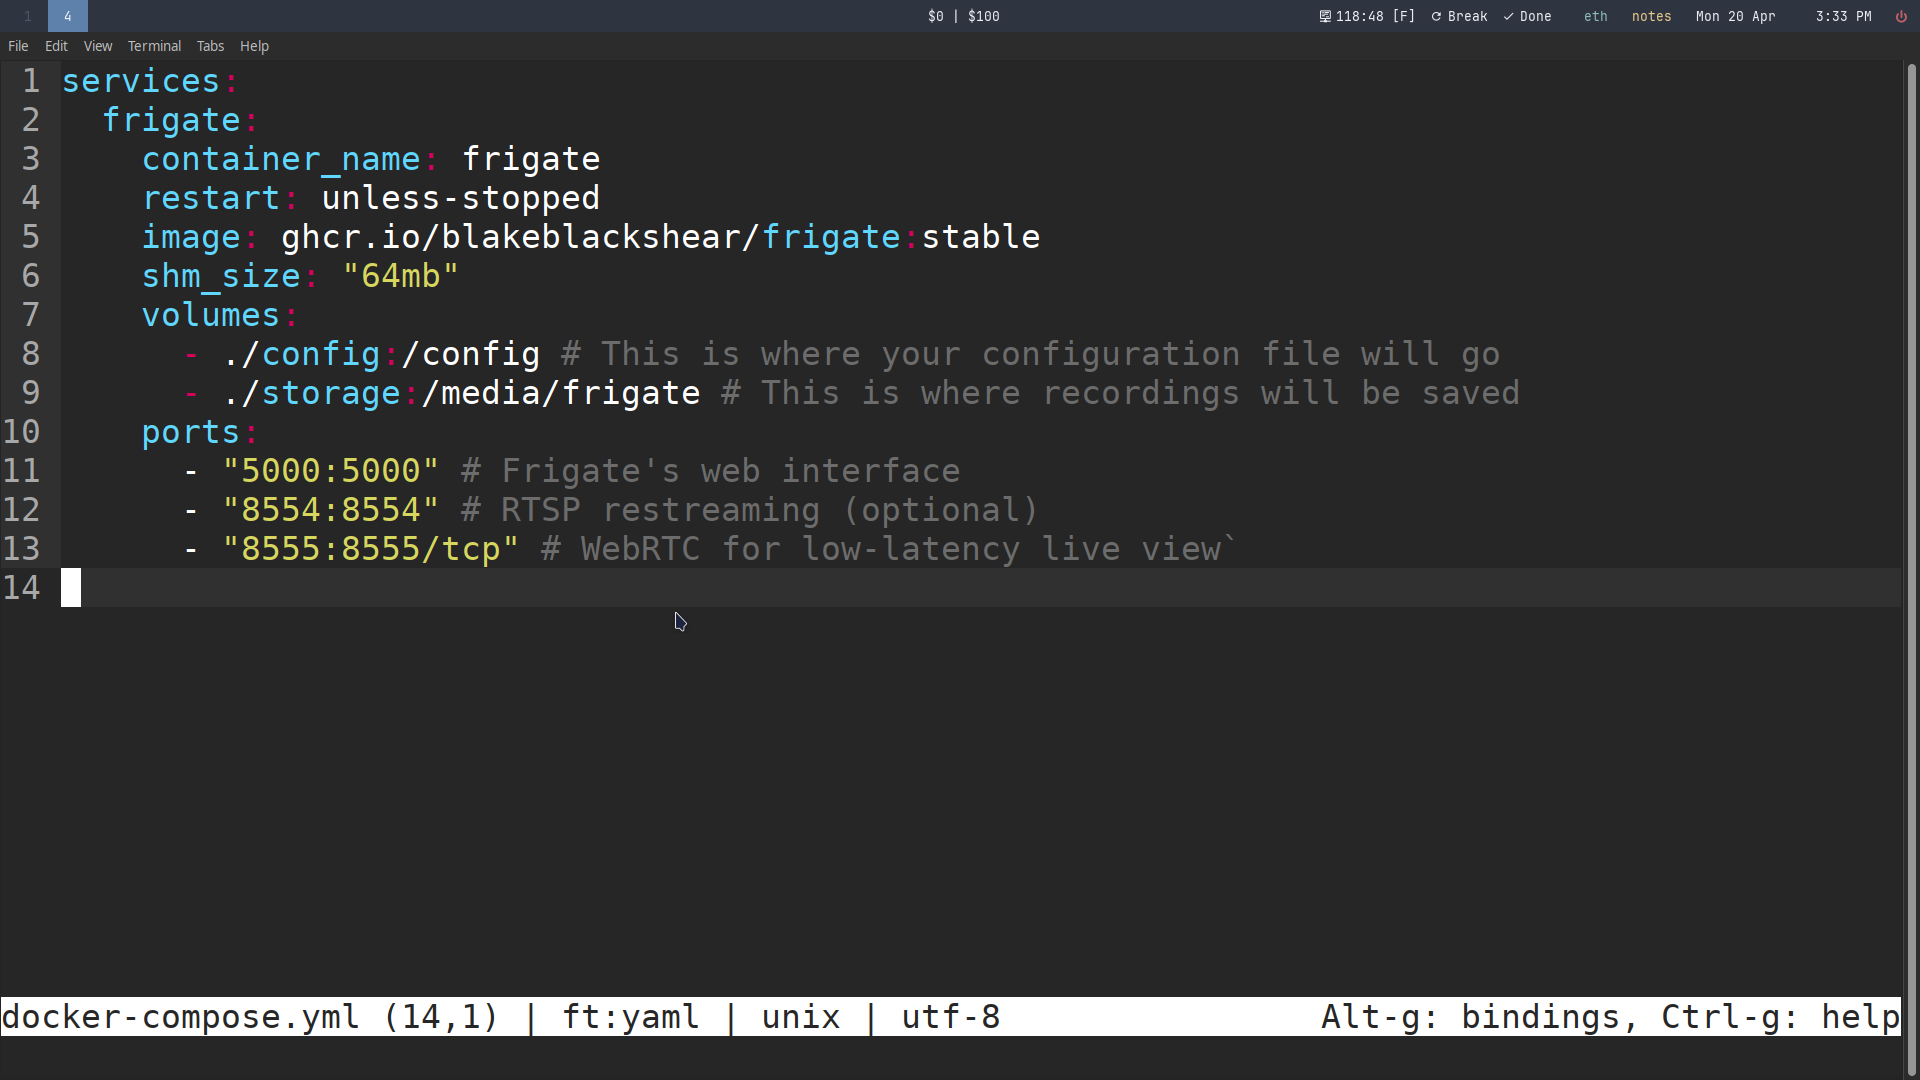The width and height of the screenshot is (1920, 1080).
Task: Click the 'utf-8' encoding in status bar
Action: tap(951, 1017)
